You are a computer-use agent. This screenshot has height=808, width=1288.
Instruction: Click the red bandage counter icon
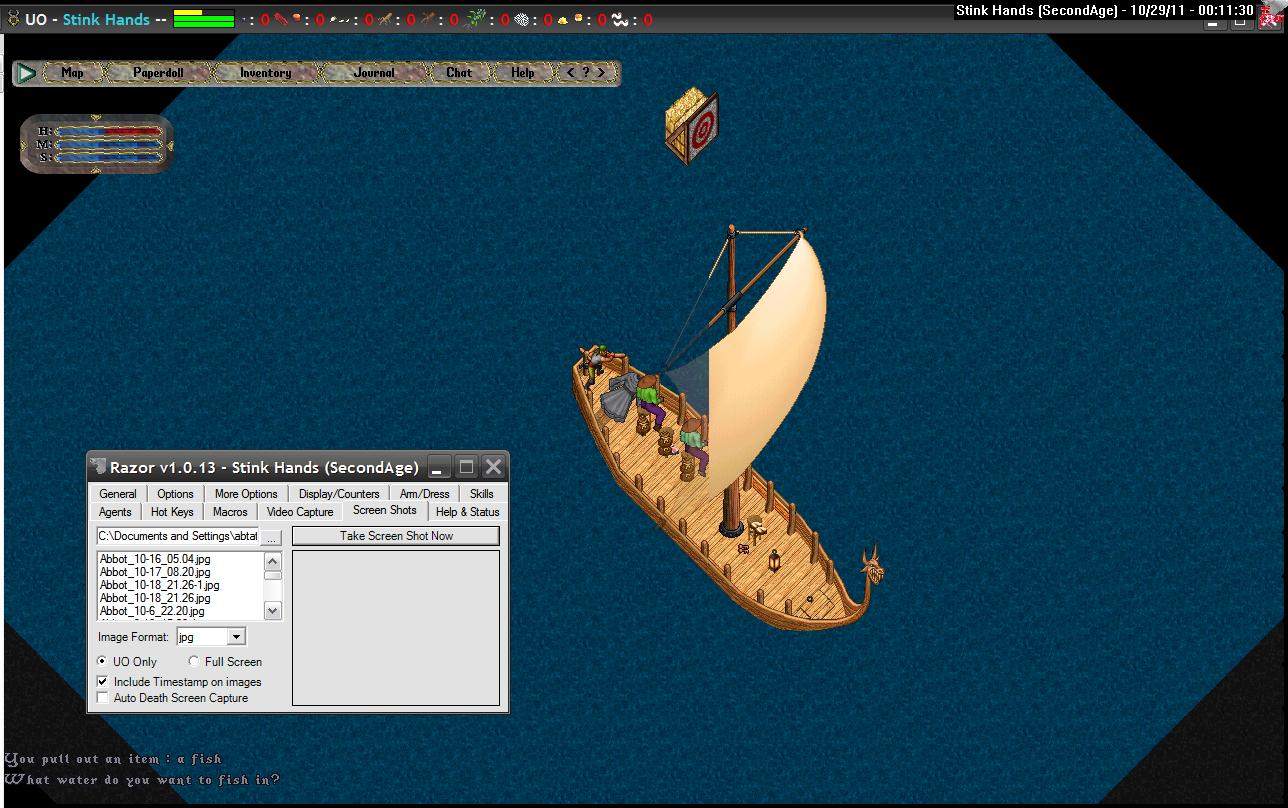(281, 19)
